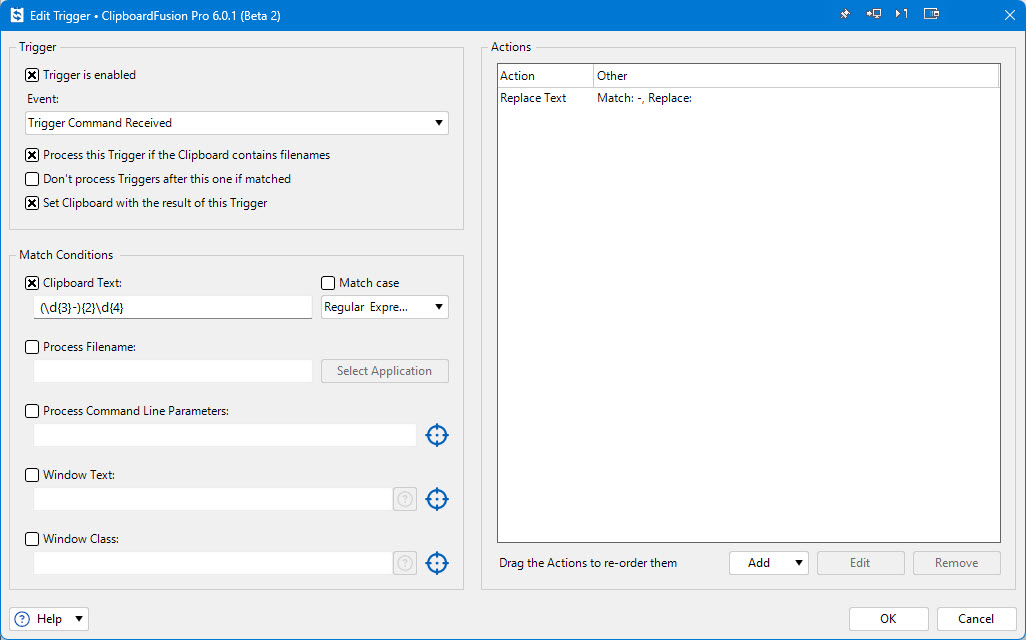
Task: Disable the 'Trigger is enabled' checkbox
Action: pos(32,75)
